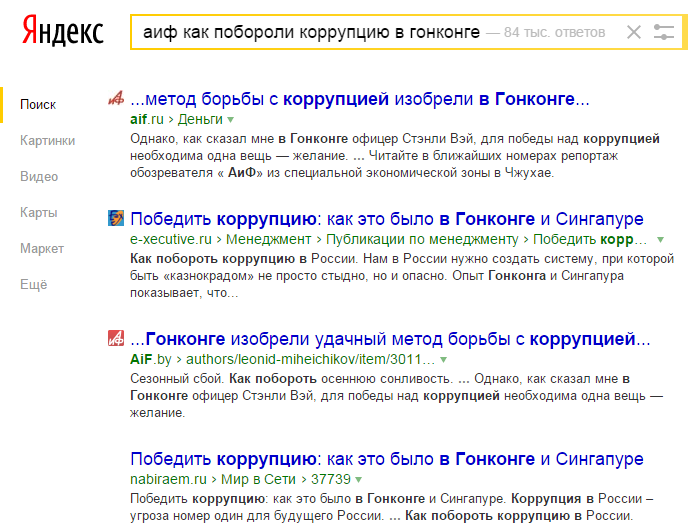This screenshot has width=688, height=530.
Task: Click snippet 'угроза номер один для будущего России'
Action: click(257, 516)
